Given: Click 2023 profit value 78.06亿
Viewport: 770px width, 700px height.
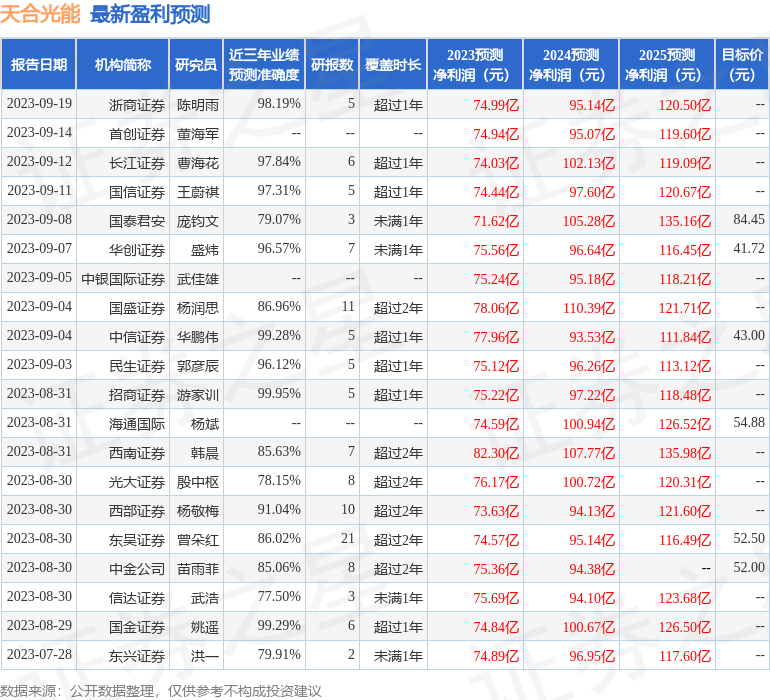Looking at the screenshot, I should point(496,308).
